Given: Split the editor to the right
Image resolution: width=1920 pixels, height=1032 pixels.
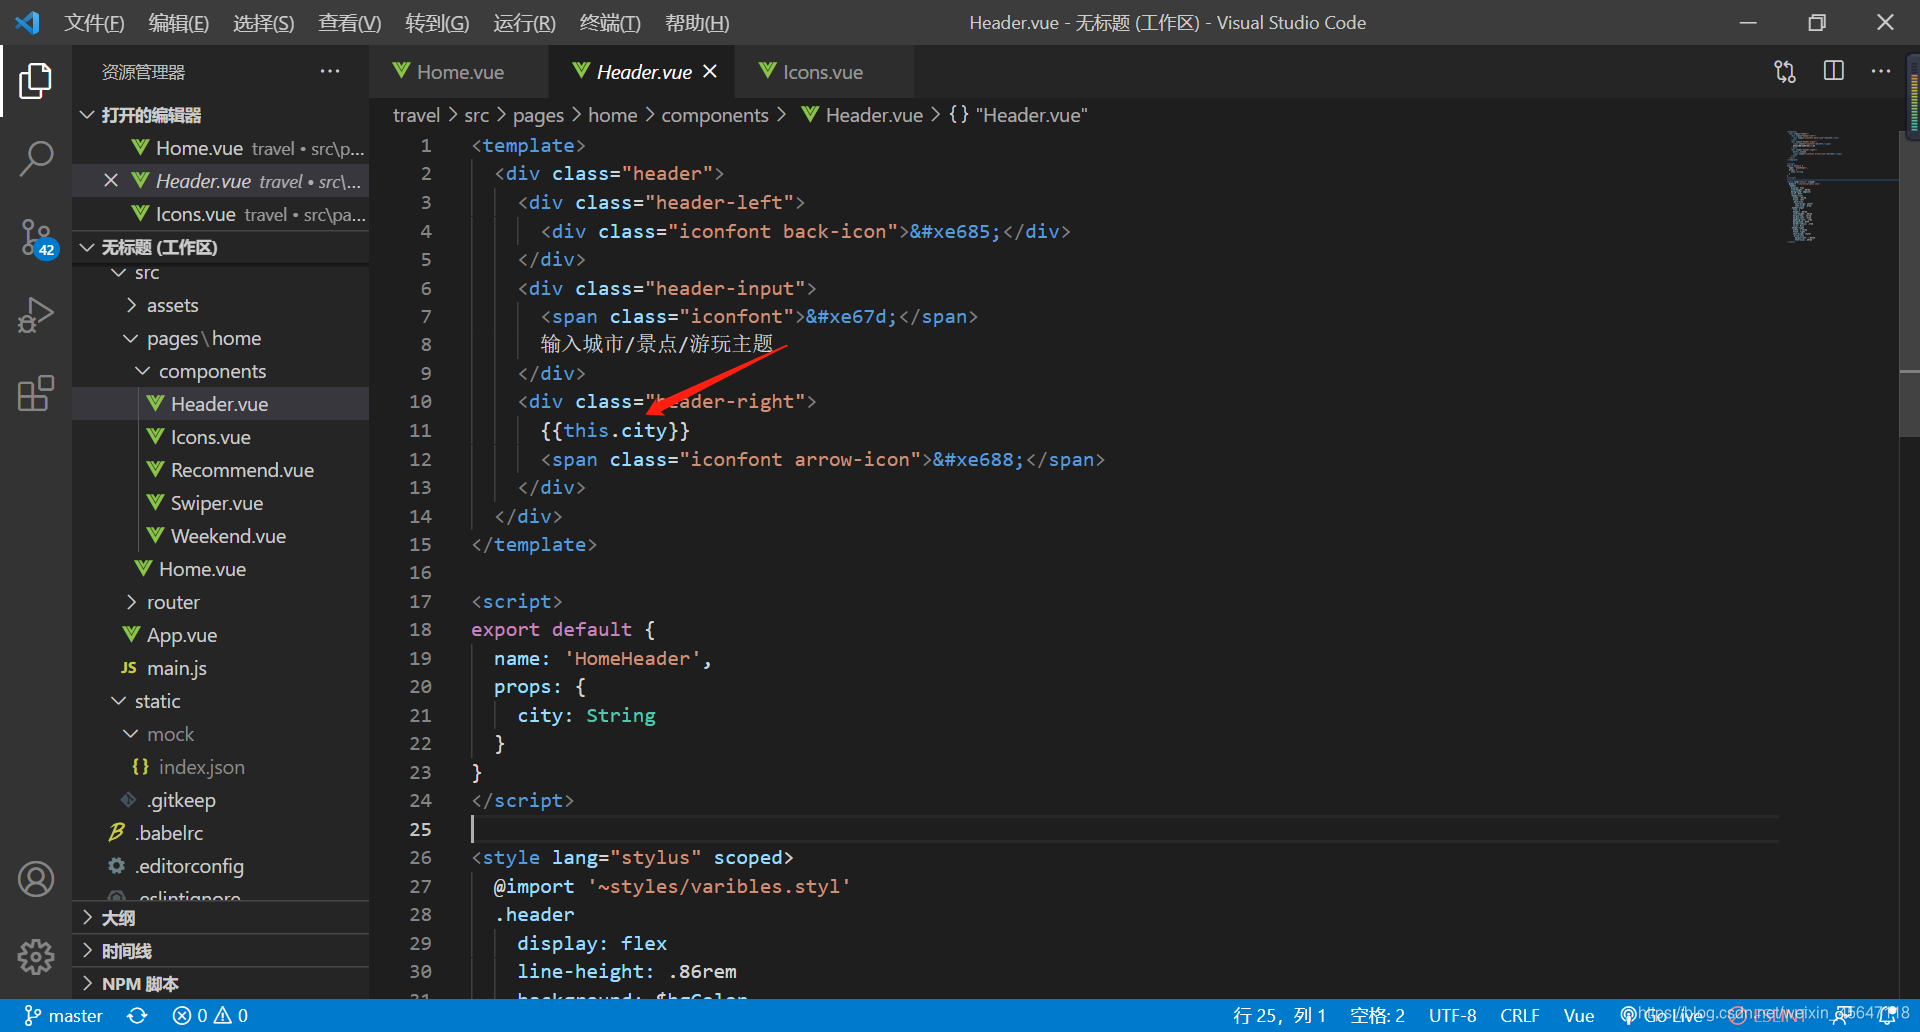Looking at the screenshot, I should coord(1833,71).
